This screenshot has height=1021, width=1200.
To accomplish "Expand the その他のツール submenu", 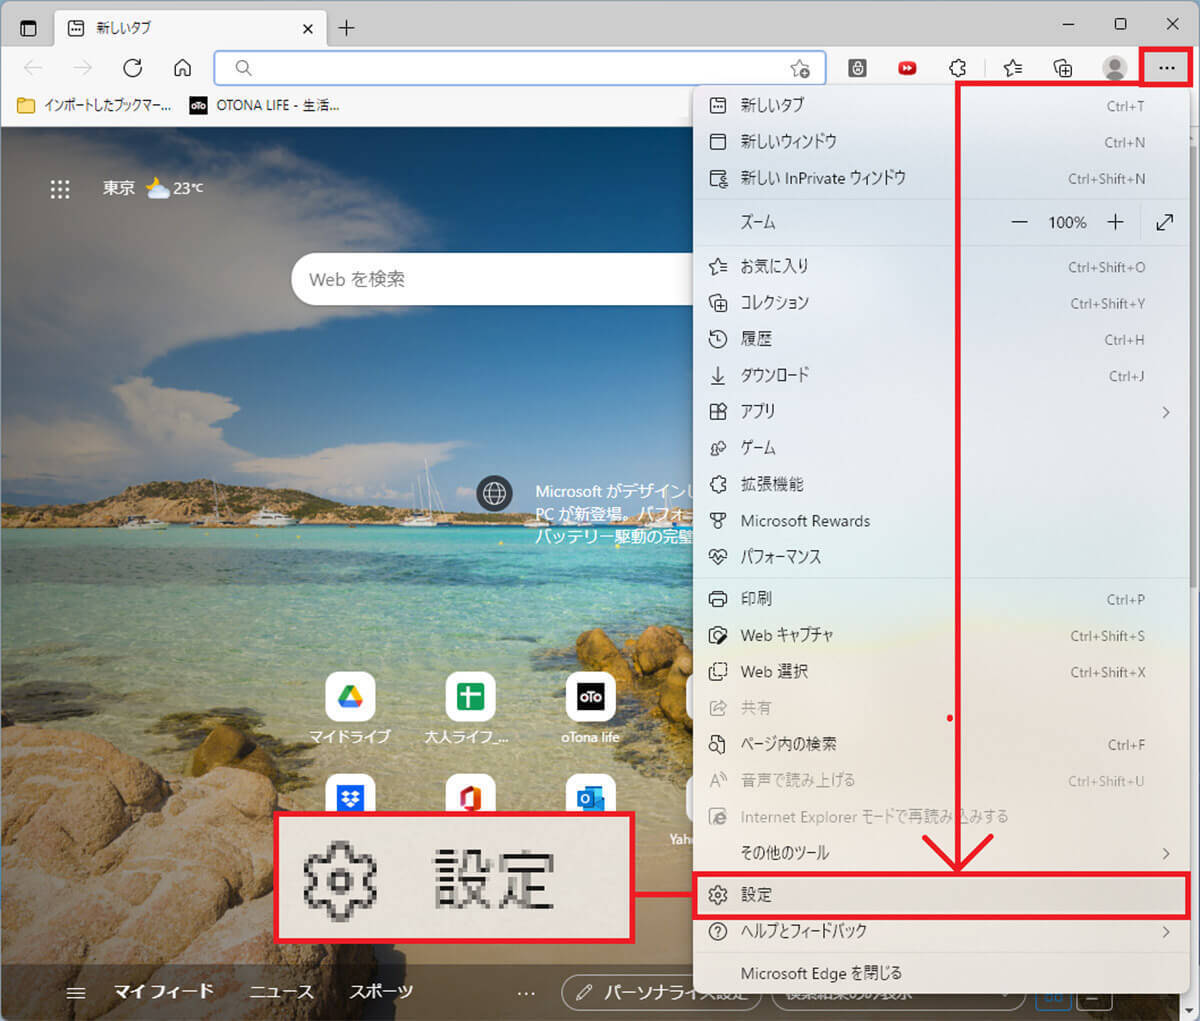I will click(x=941, y=853).
